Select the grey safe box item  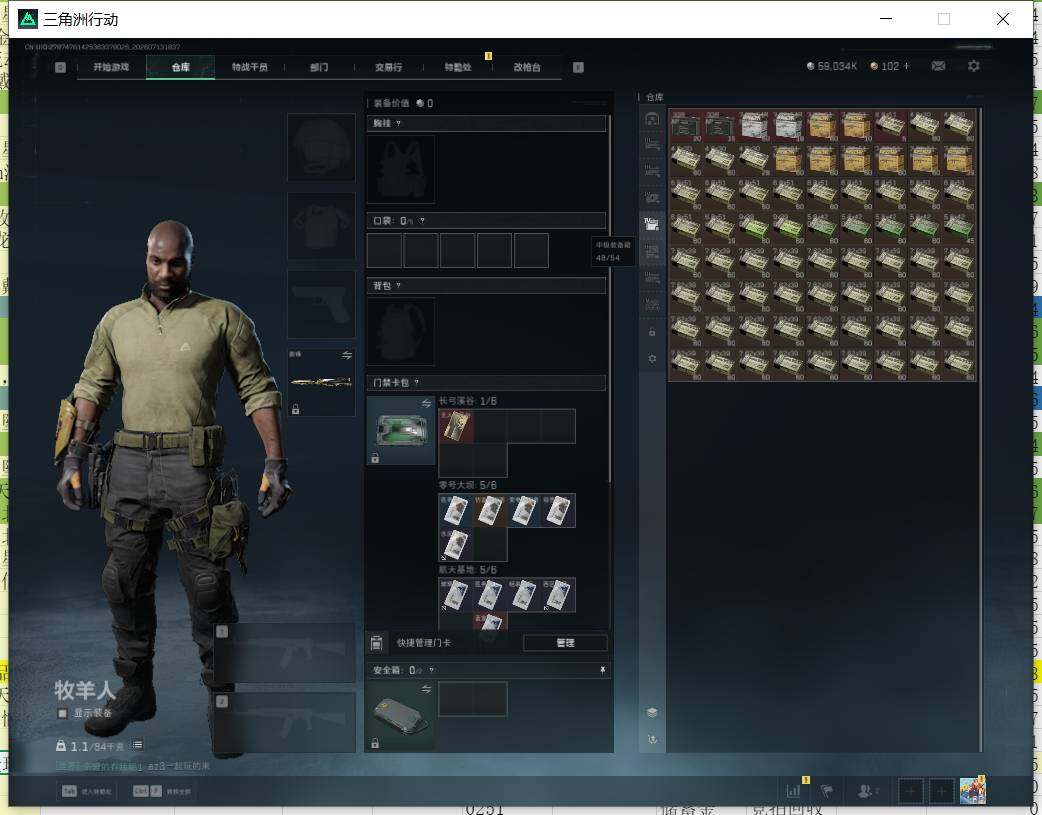tap(401, 715)
